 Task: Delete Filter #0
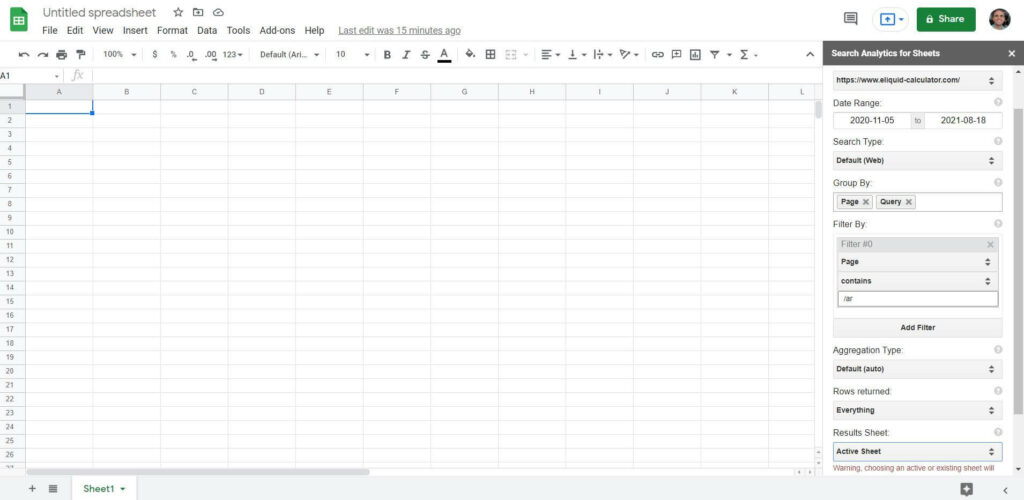[x=990, y=244]
